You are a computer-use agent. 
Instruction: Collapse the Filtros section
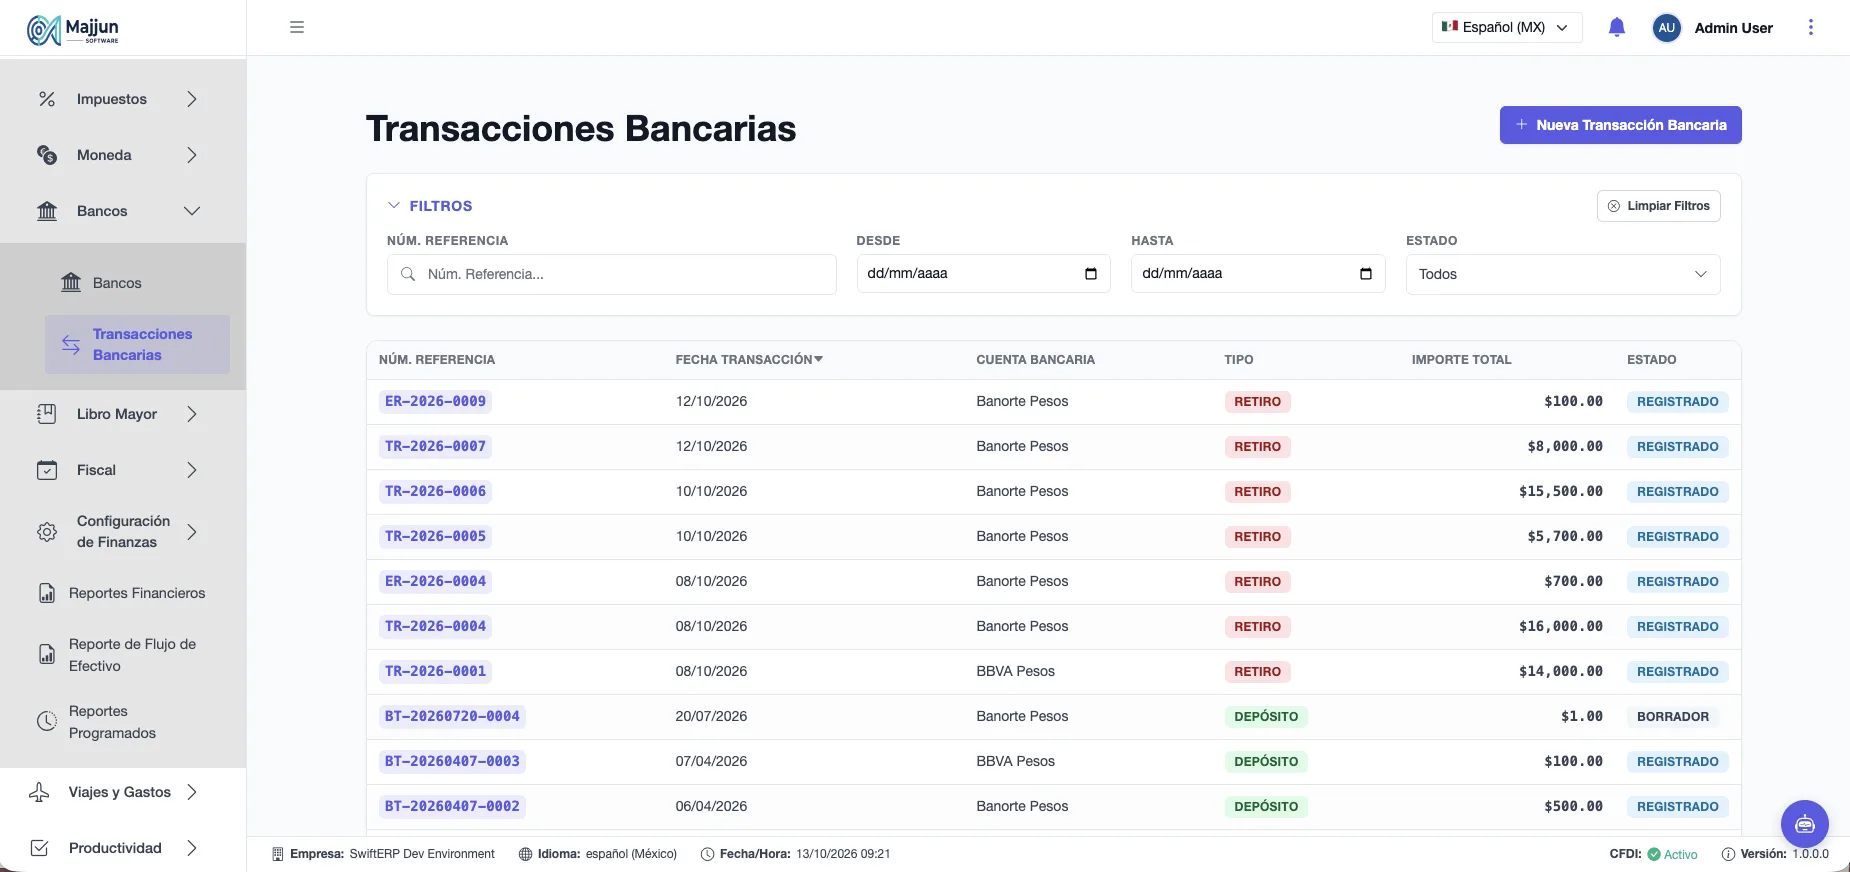click(x=430, y=205)
